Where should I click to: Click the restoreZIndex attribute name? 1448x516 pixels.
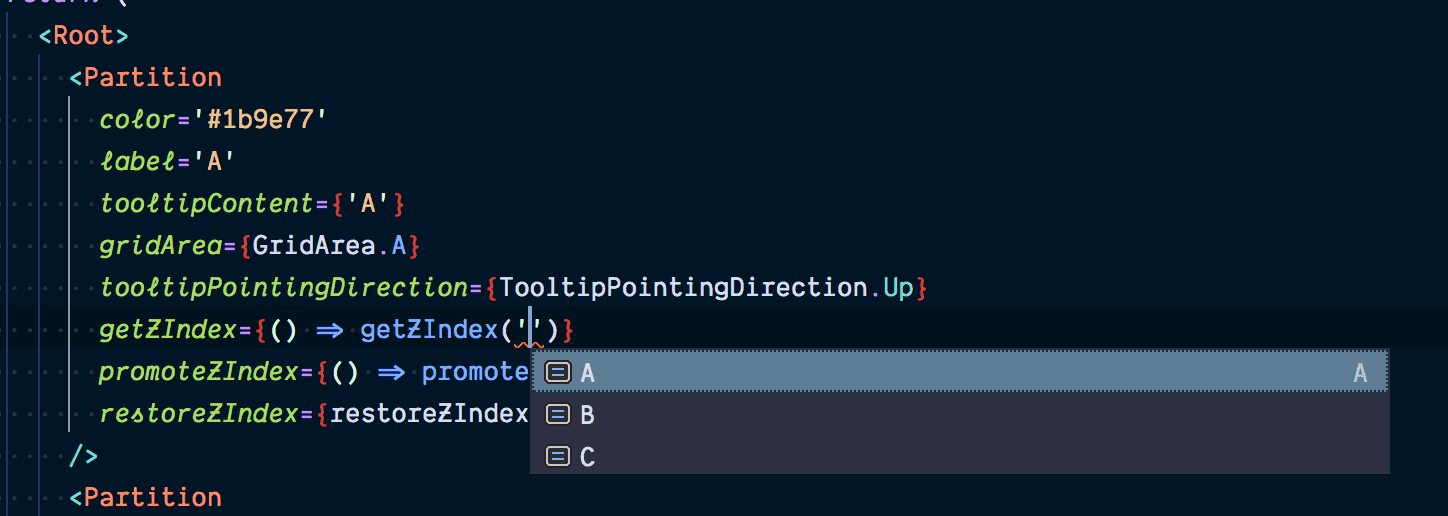coord(198,414)
